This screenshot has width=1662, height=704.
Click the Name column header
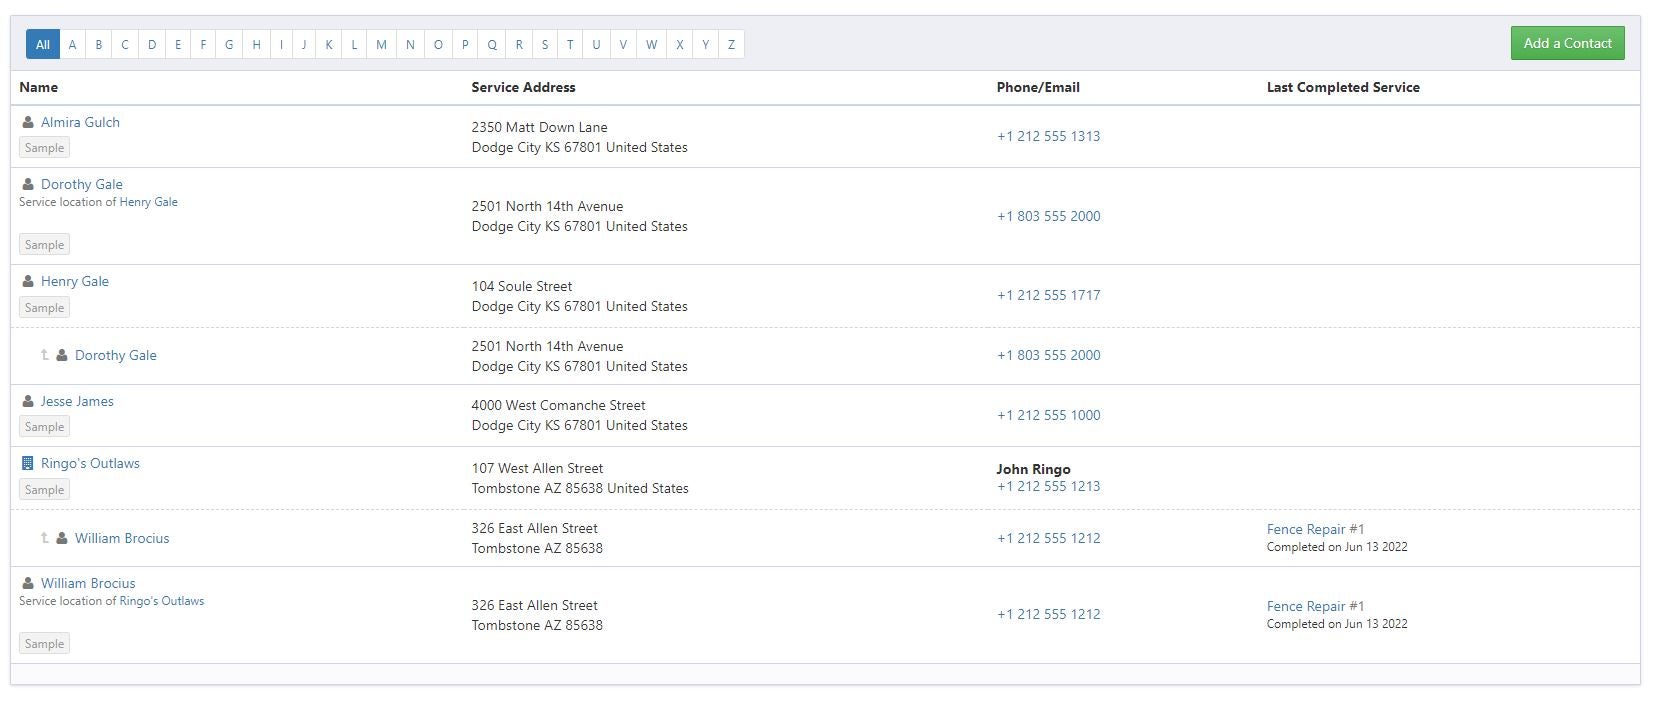point(39,87)
